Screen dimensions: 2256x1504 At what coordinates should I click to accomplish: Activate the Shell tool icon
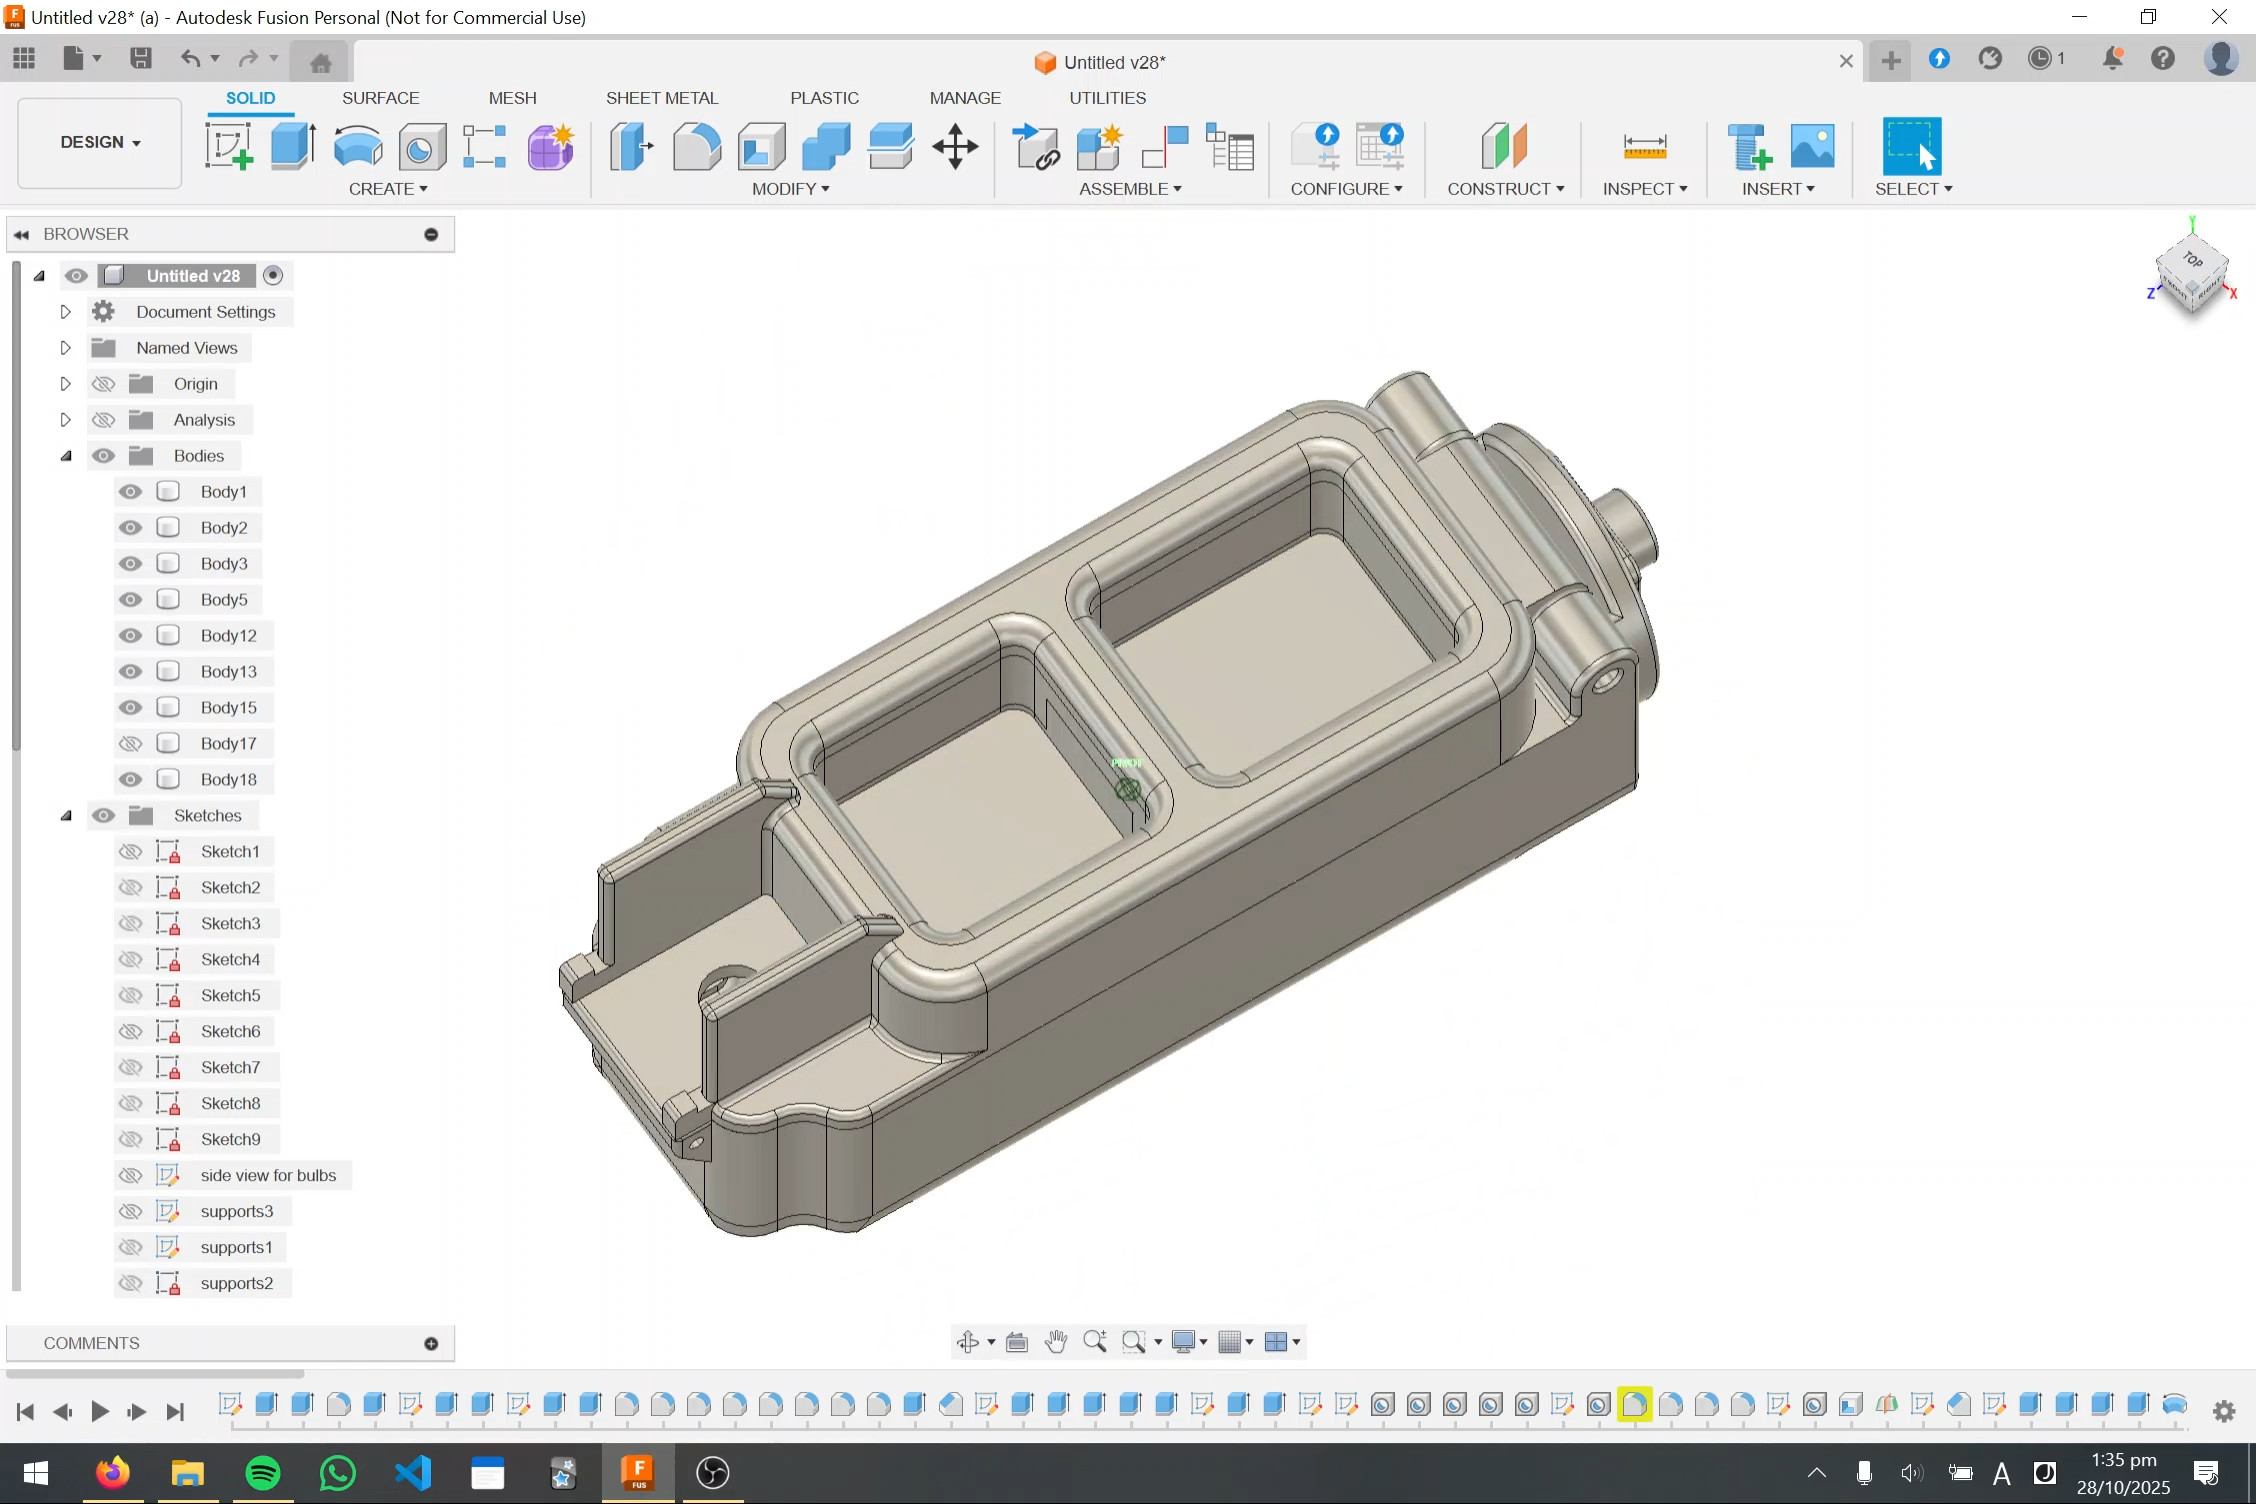pyautogui.click(x=761, y=147)
